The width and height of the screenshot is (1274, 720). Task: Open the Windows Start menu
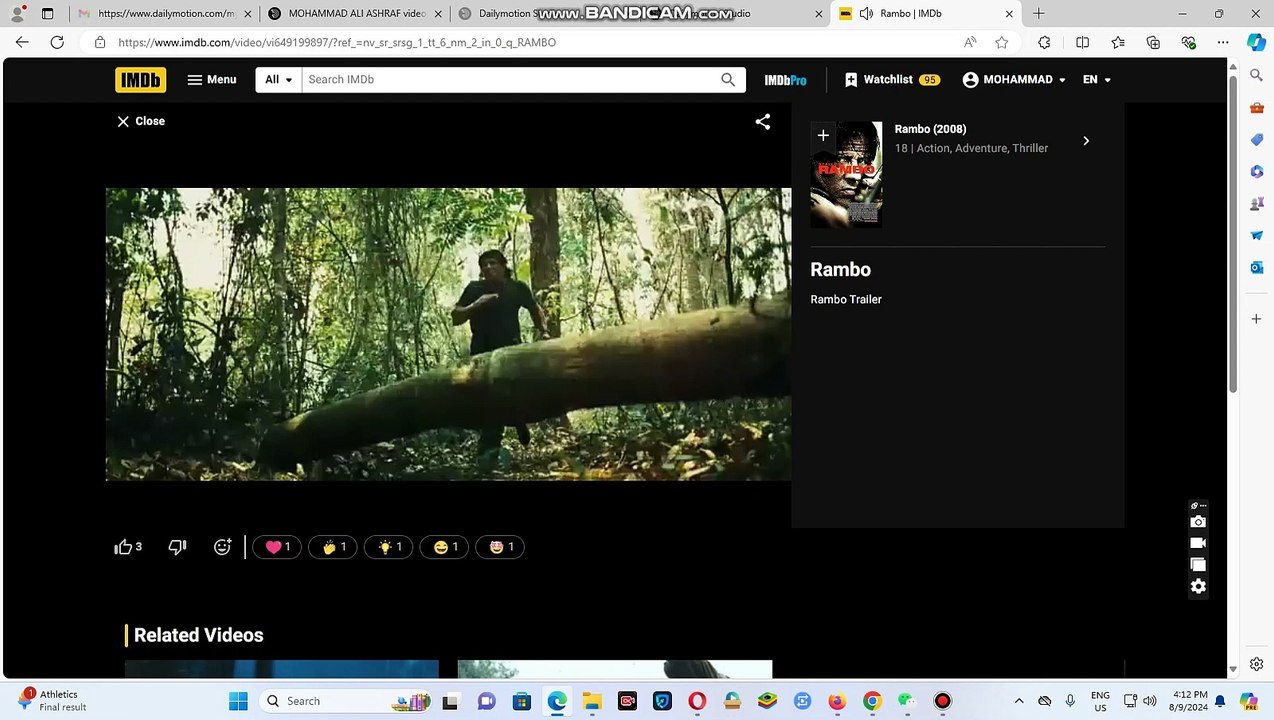tap(238, 701)
